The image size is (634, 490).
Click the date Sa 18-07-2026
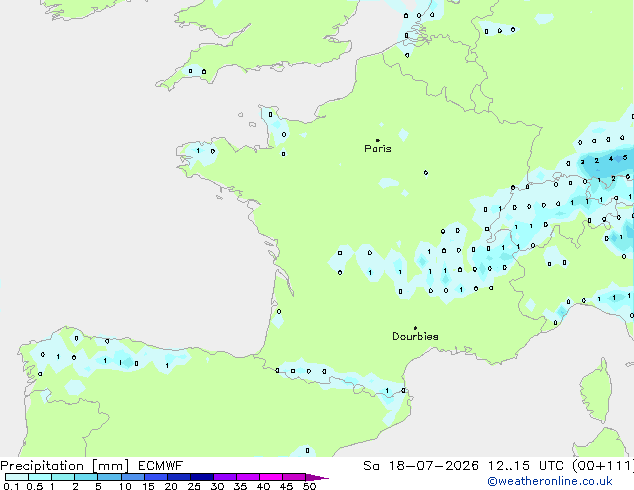421,466
